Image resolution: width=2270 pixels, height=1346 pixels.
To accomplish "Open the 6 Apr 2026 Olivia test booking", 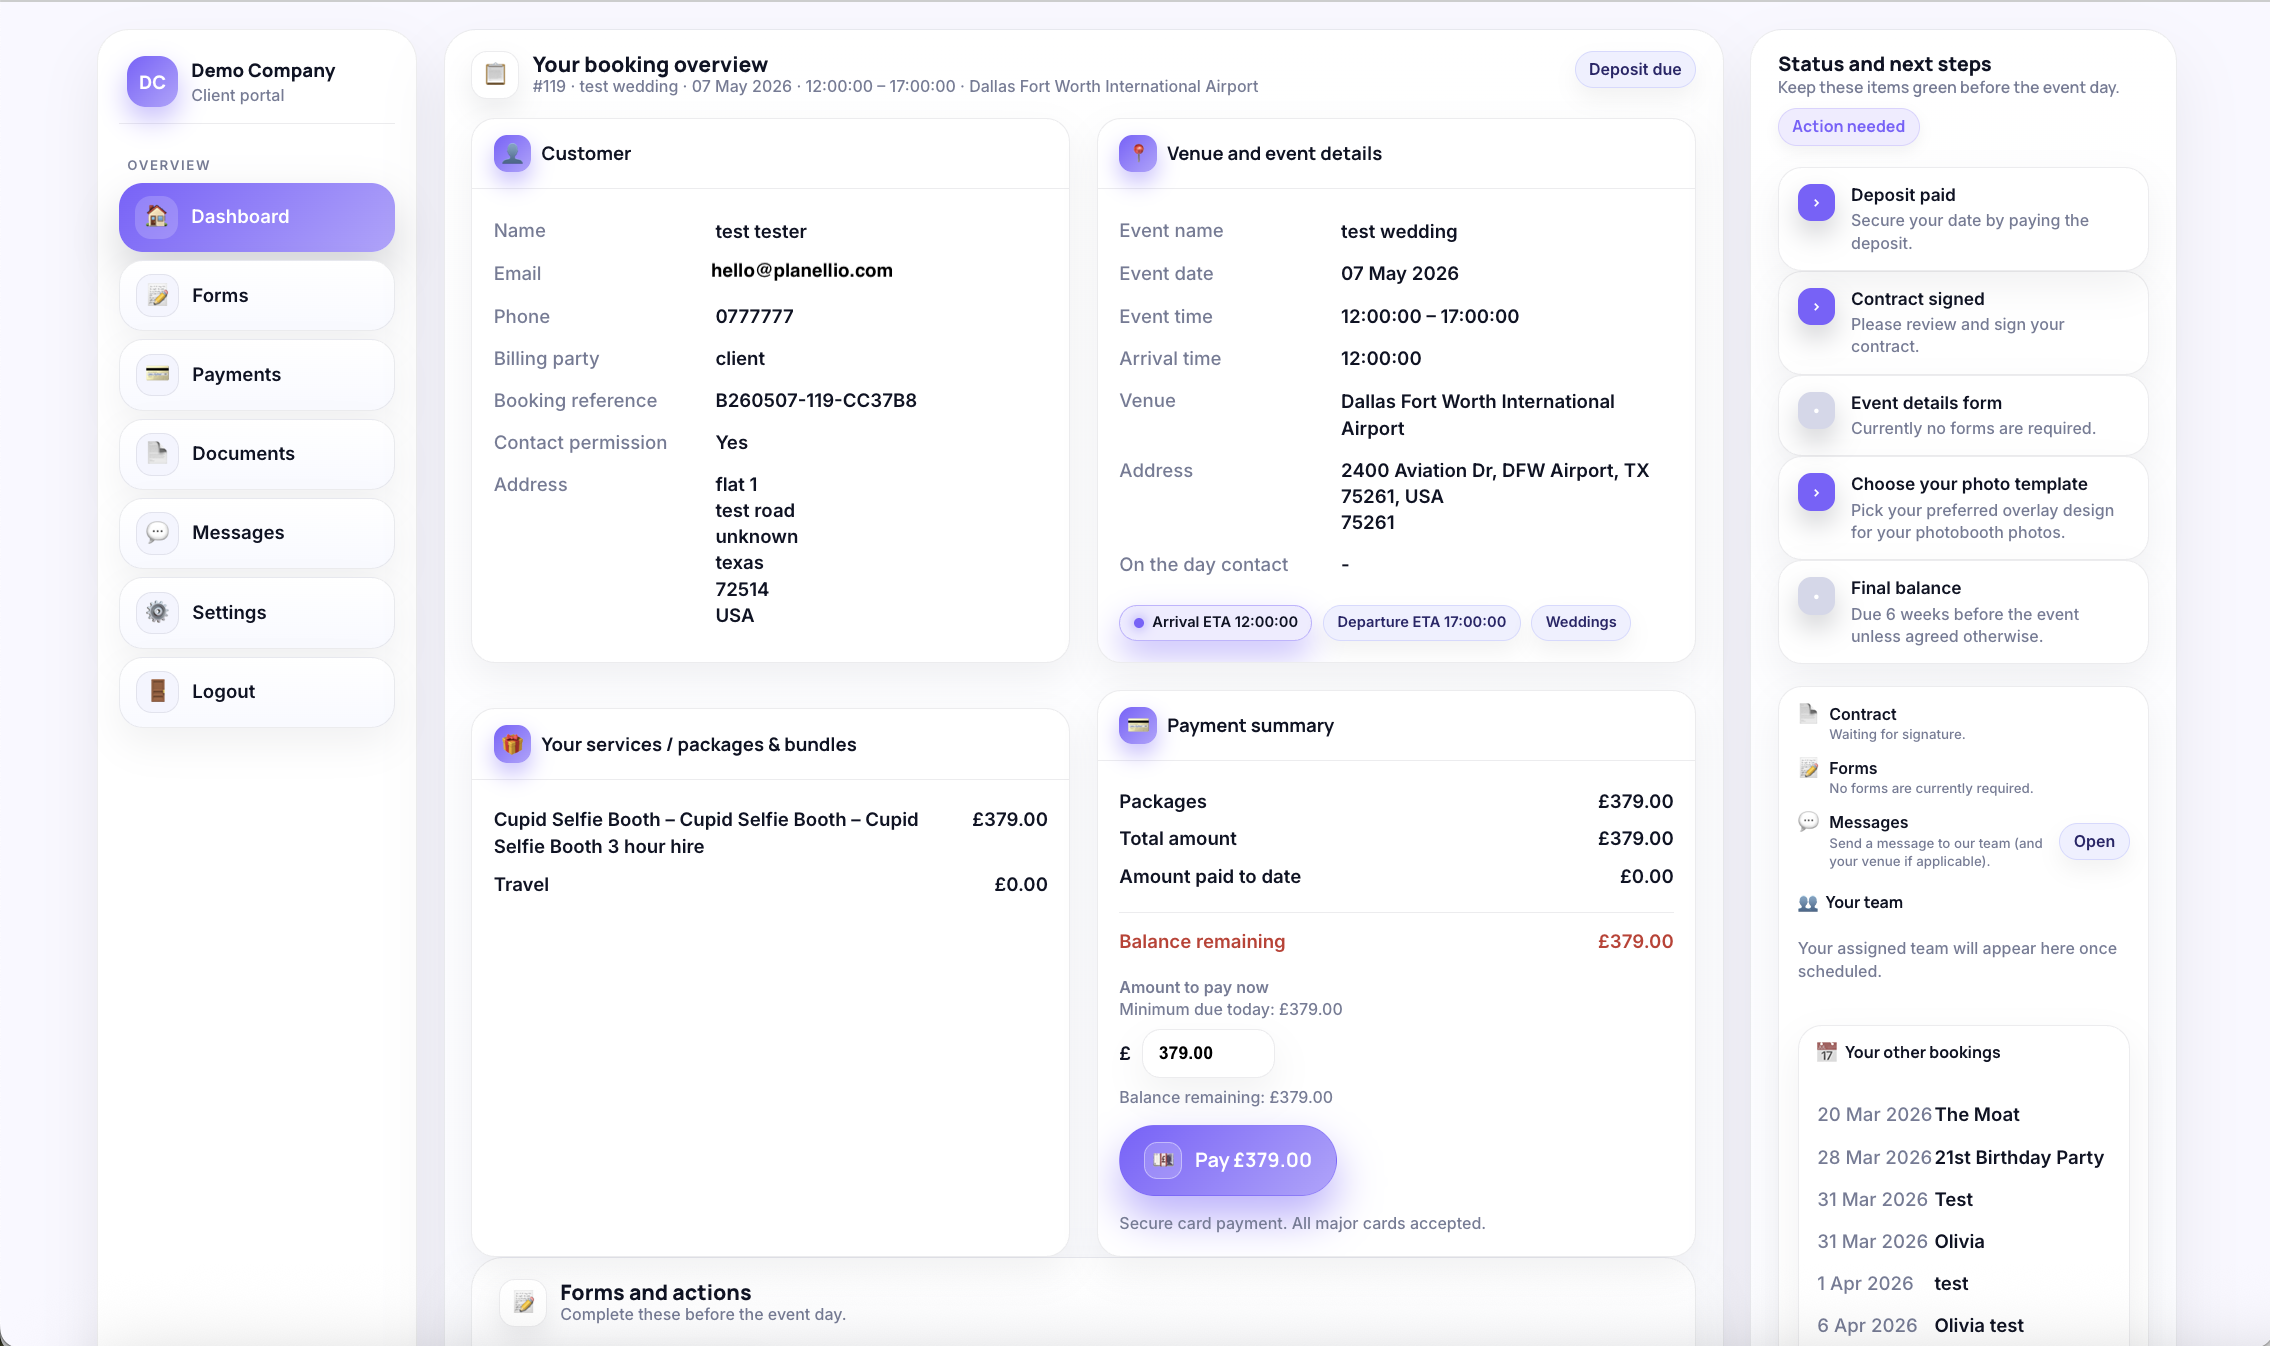I will [1920, 1326].
